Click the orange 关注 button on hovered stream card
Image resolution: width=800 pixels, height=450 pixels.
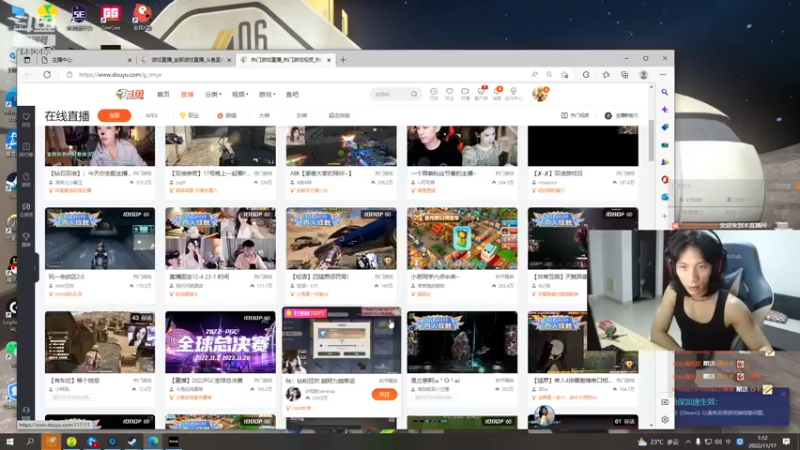tap(384, 394)
